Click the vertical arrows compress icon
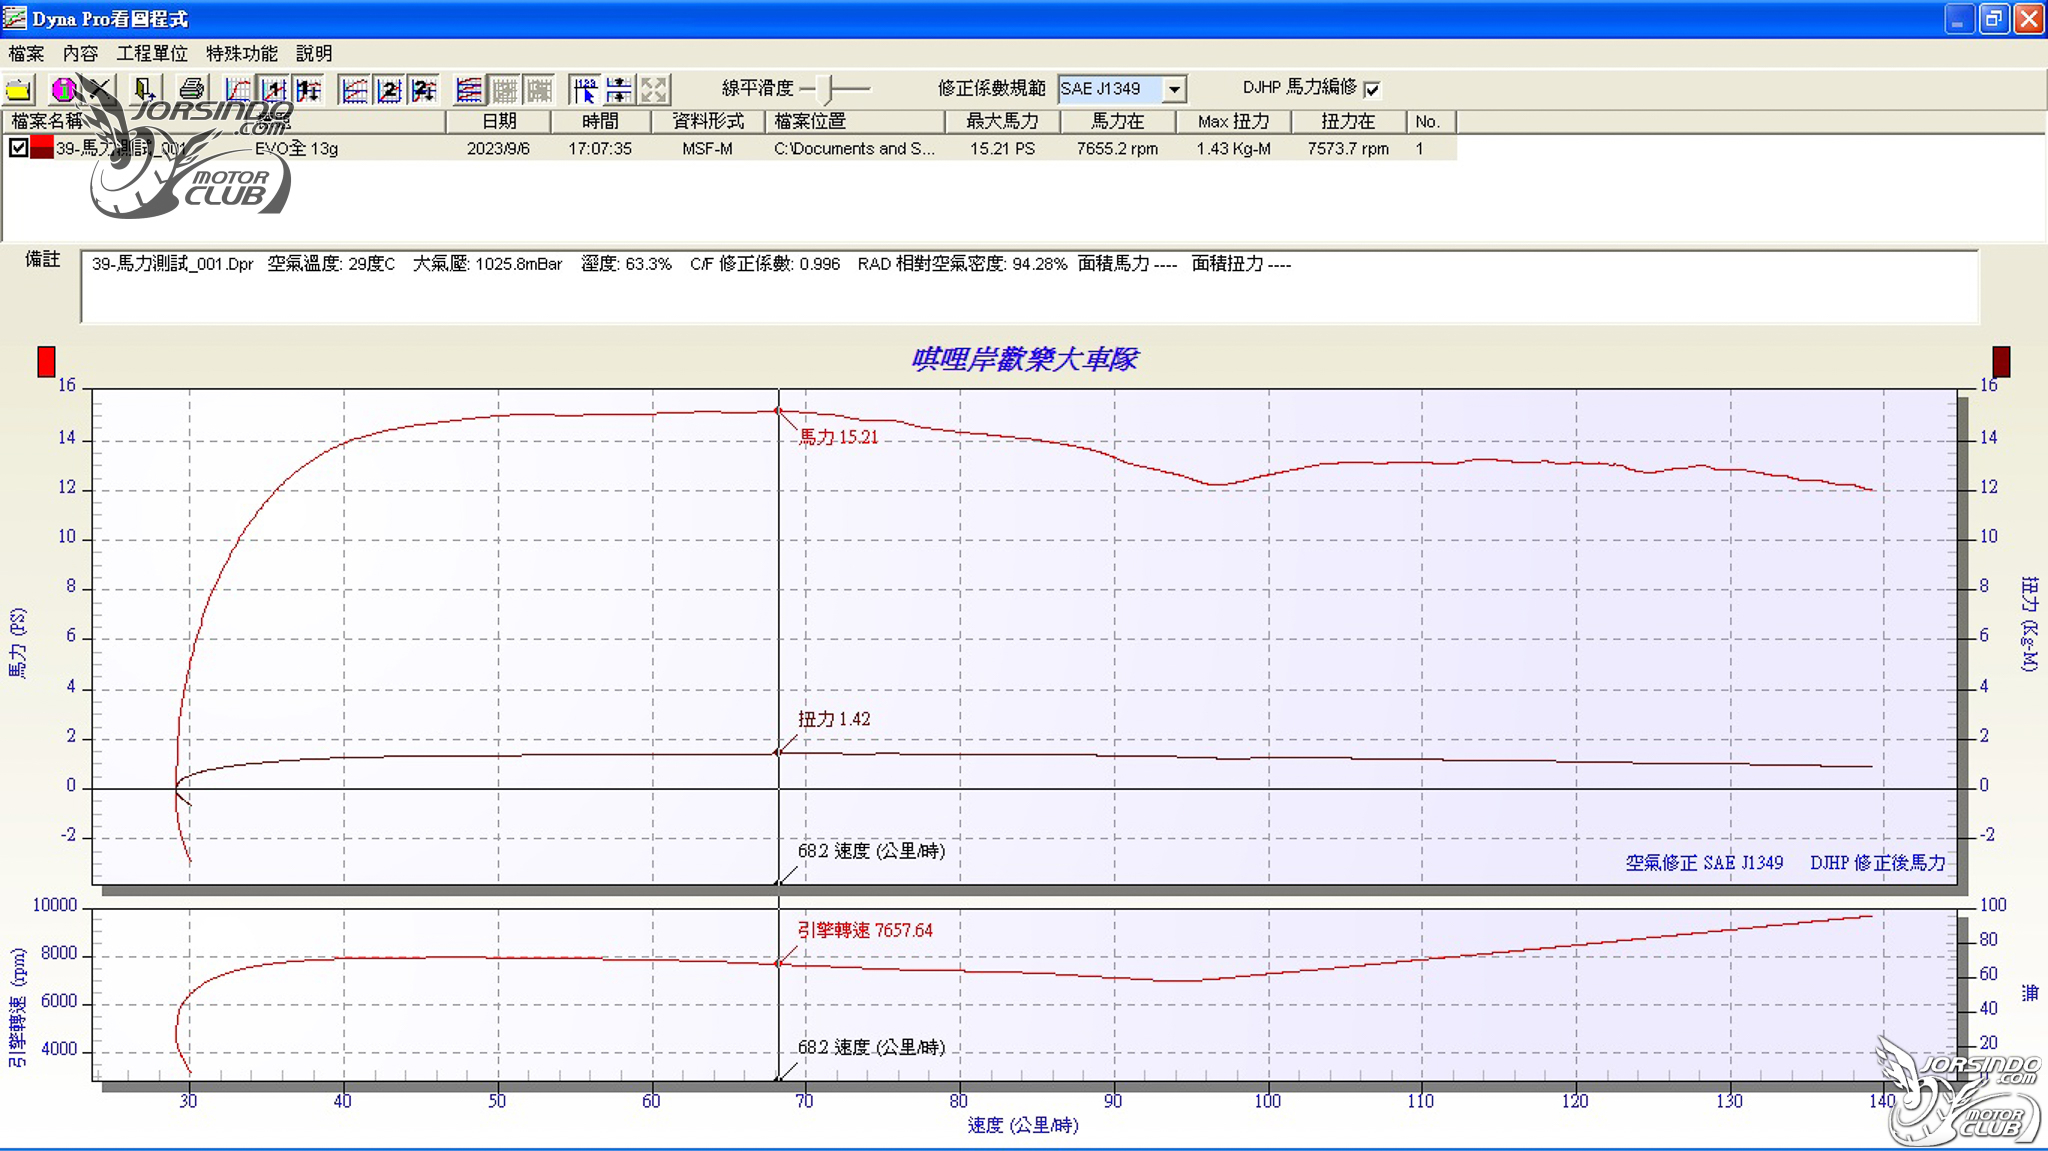2048x1151 pixels. (620, 90)
